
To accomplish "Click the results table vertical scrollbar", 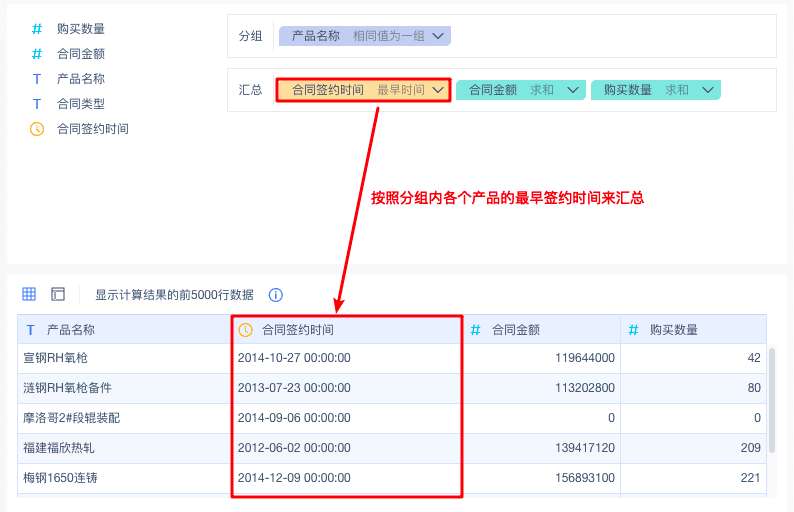I will (x=772, y=400).
